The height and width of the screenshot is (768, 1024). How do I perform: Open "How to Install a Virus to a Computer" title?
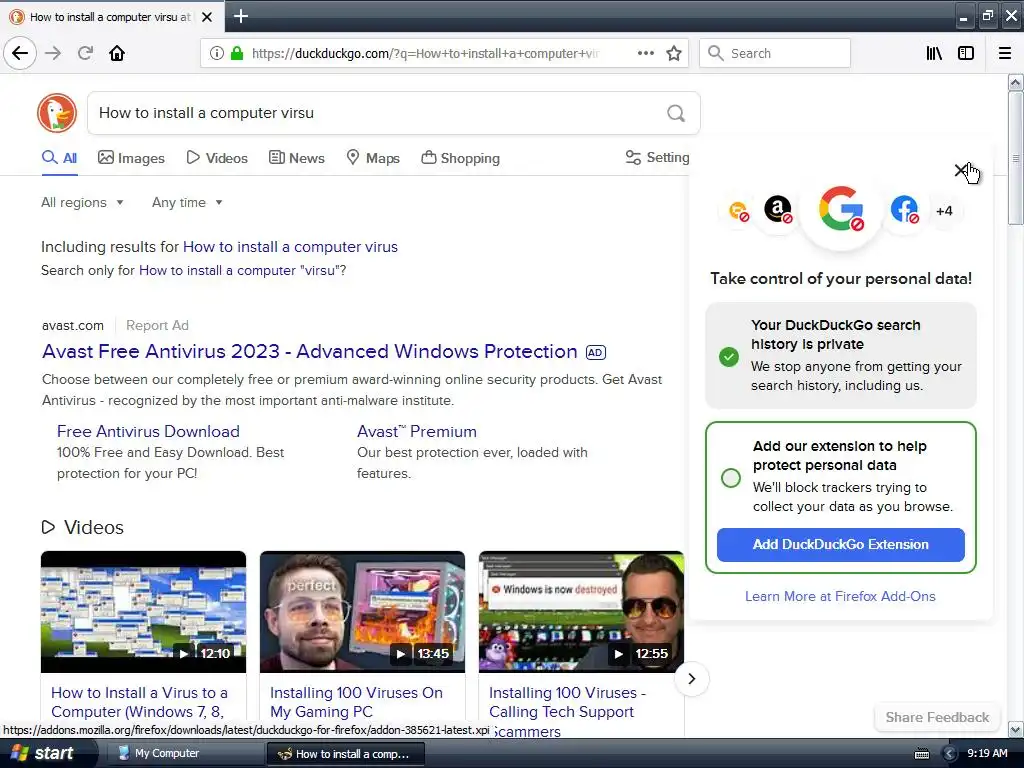[139, 702]
